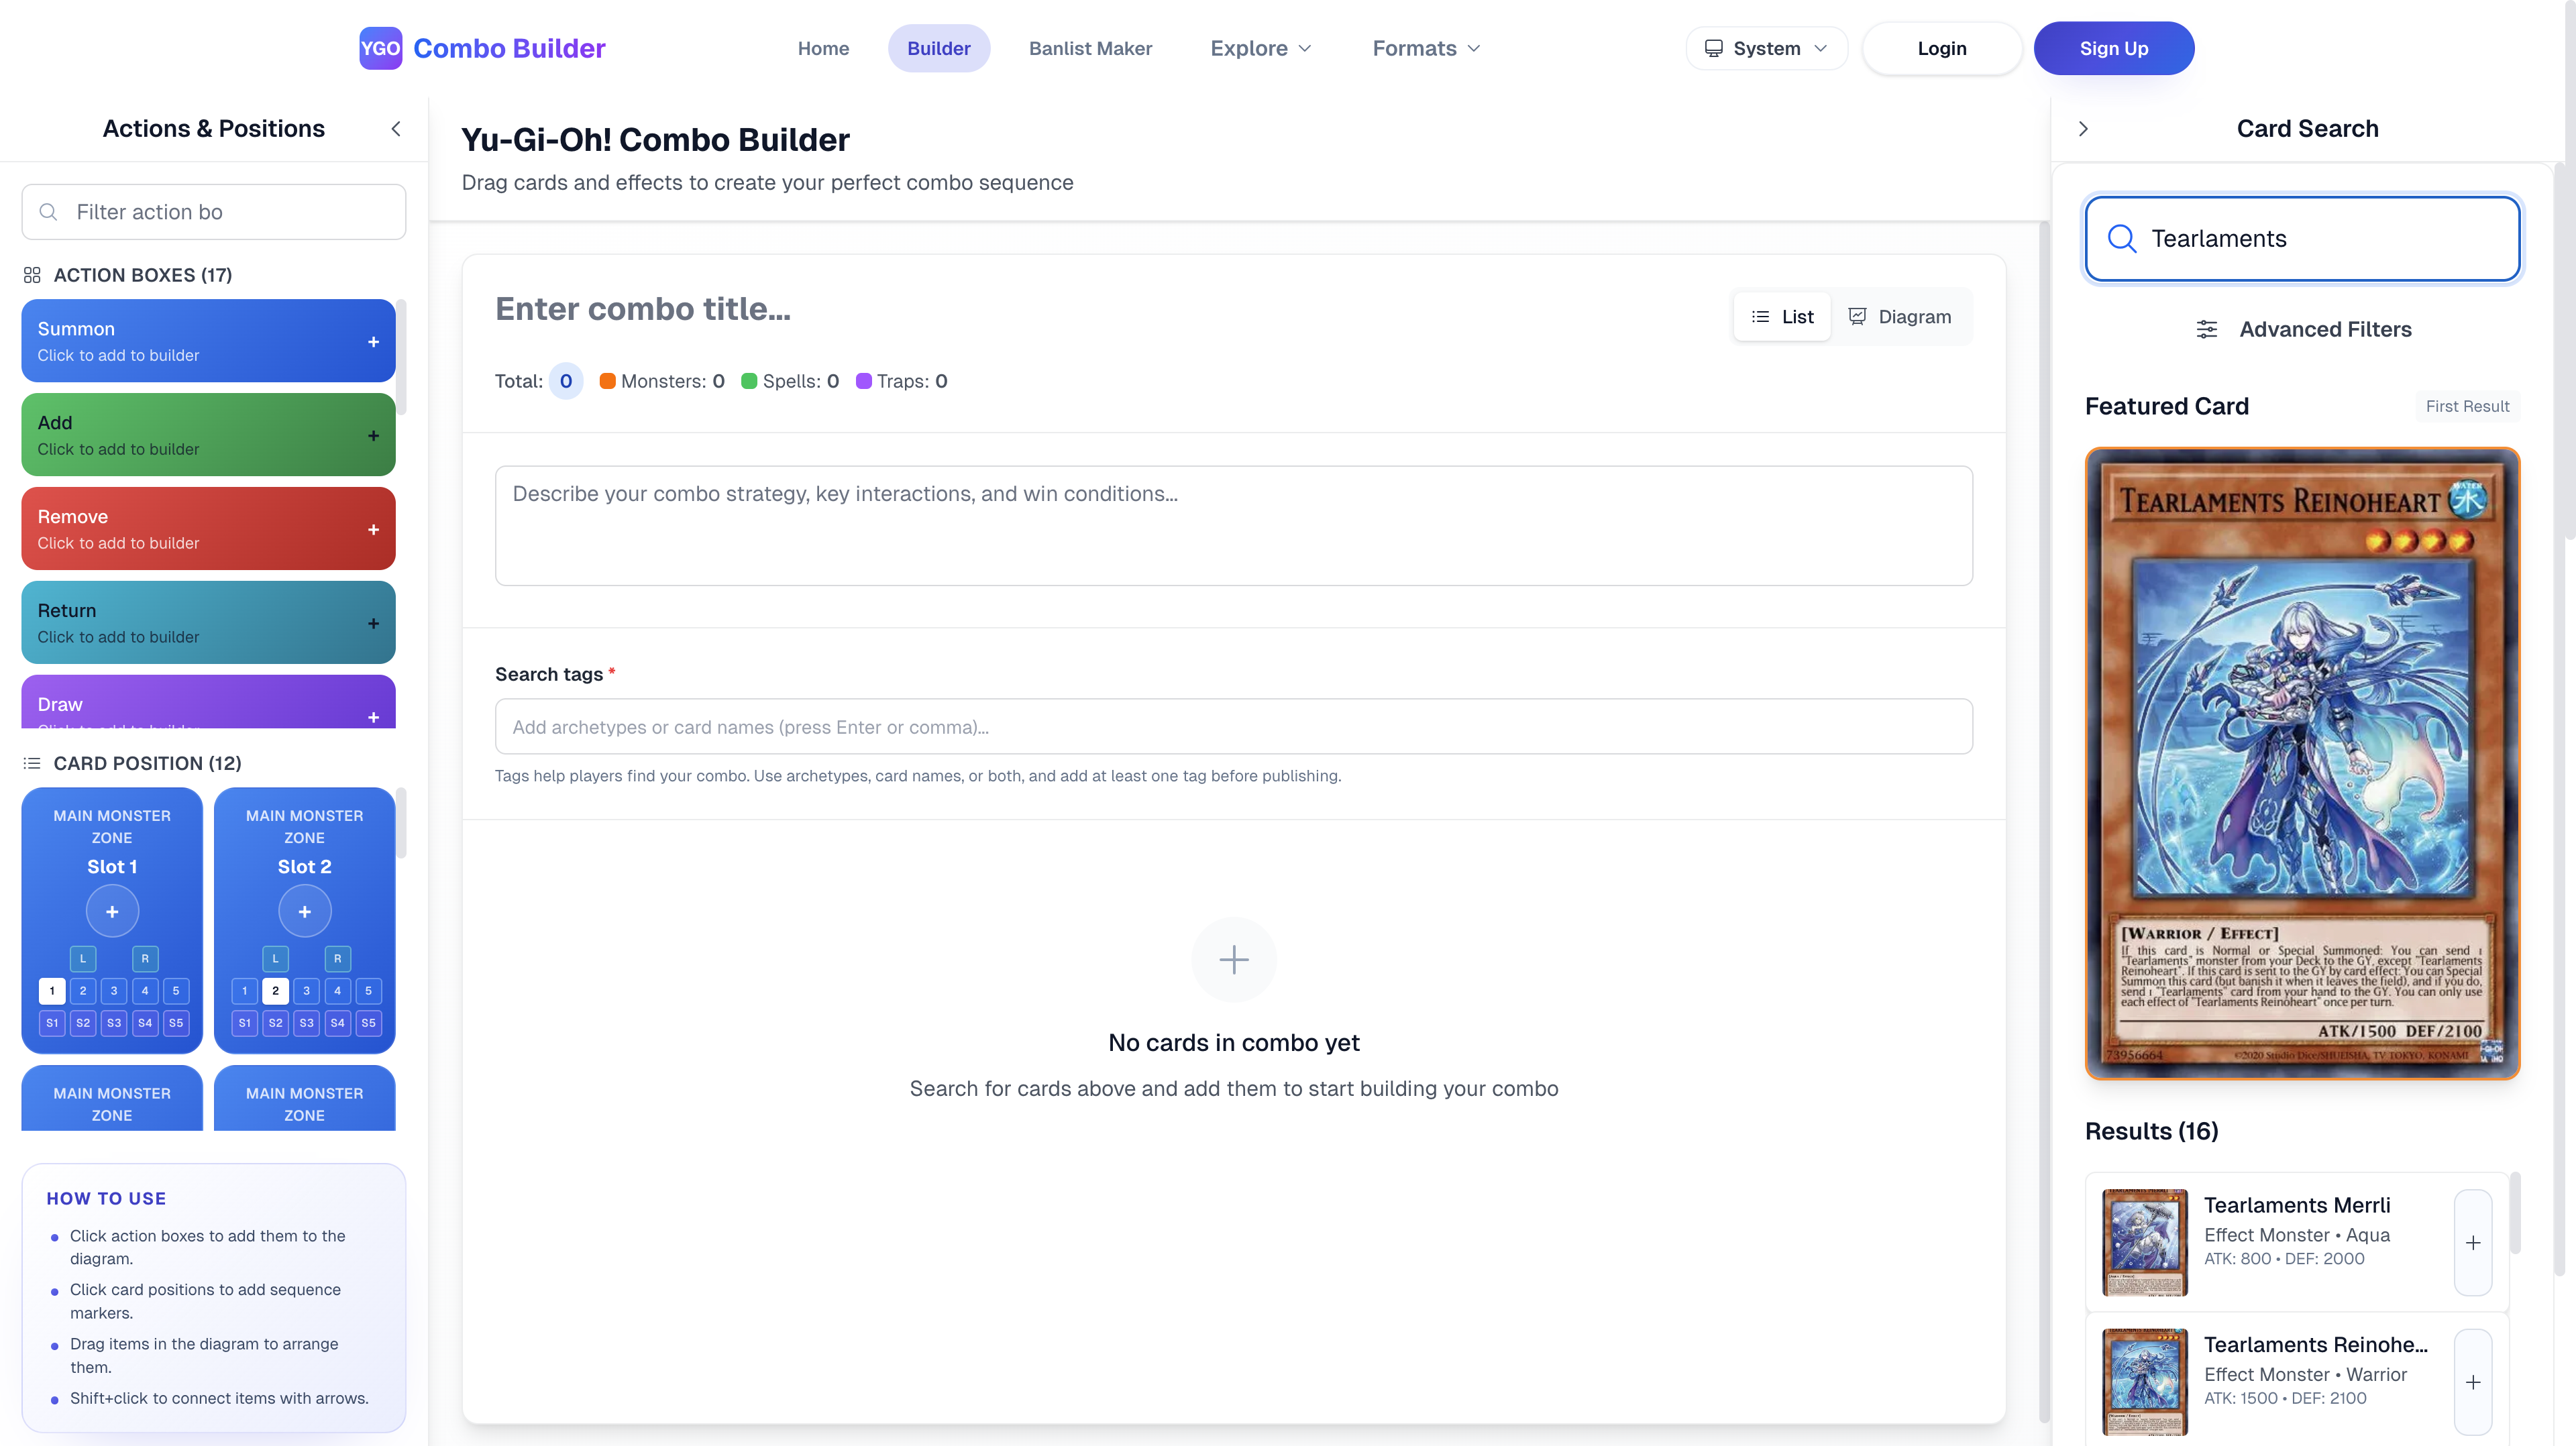Viewport: 2576px width, 1446px height.
Task: Click the Login button
Action: [x=1941, y=48]
